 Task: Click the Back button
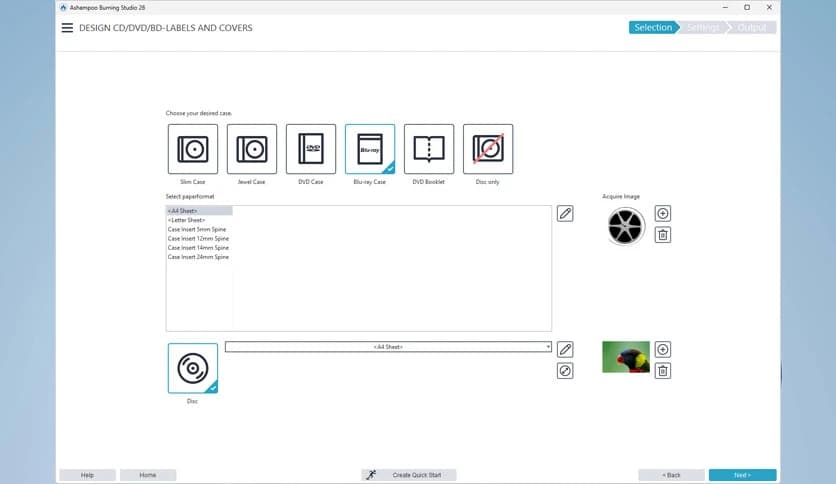point(671,475)
